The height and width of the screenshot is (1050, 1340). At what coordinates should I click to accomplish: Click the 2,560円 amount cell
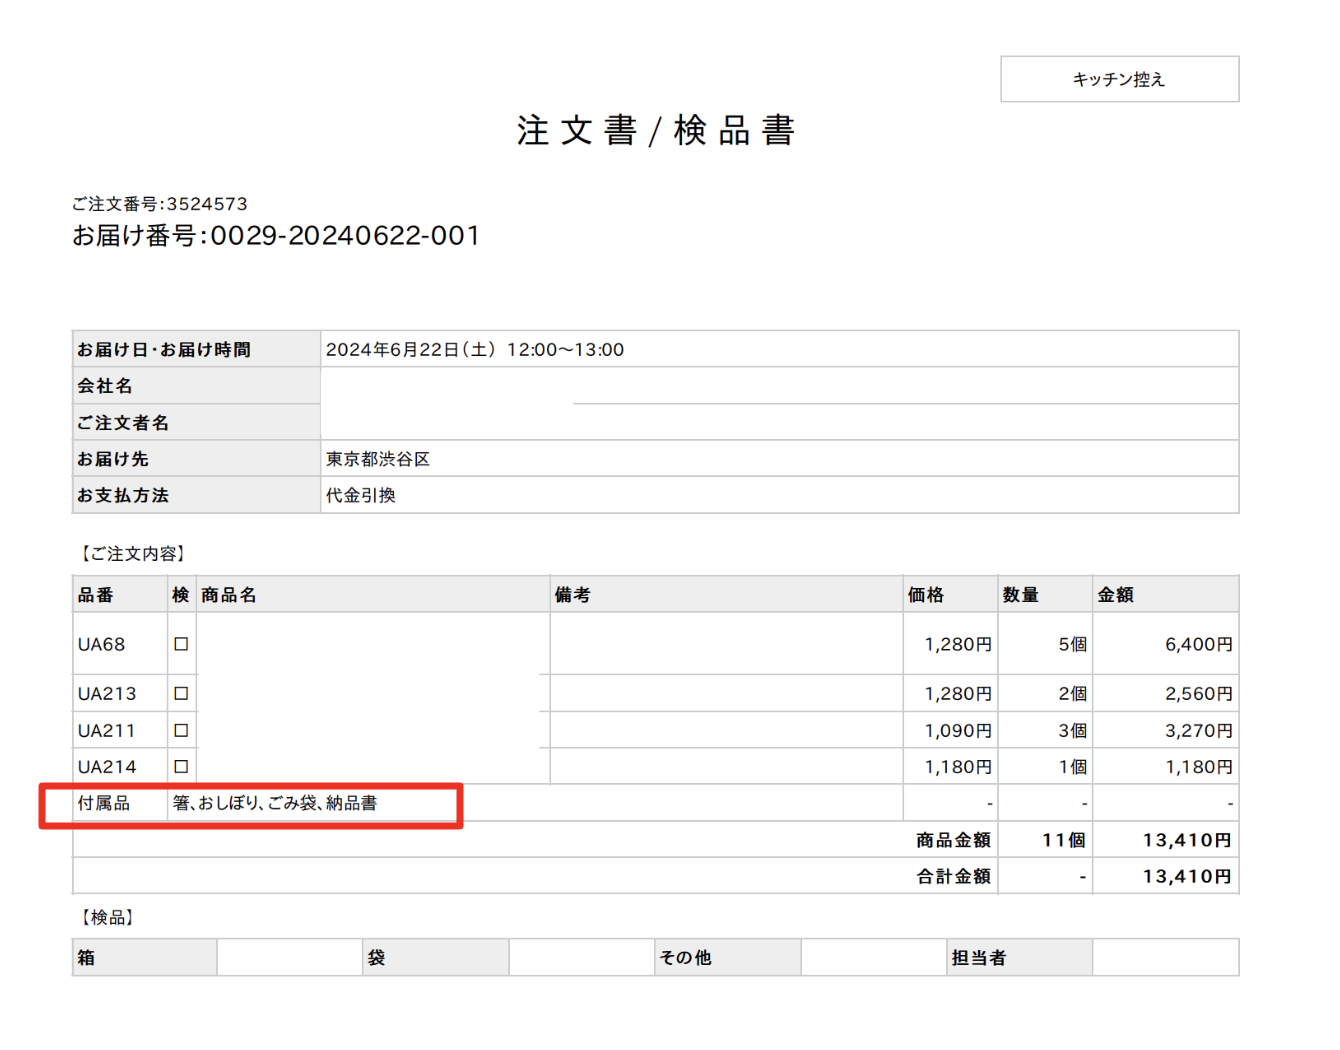[x=1166, y=693]
